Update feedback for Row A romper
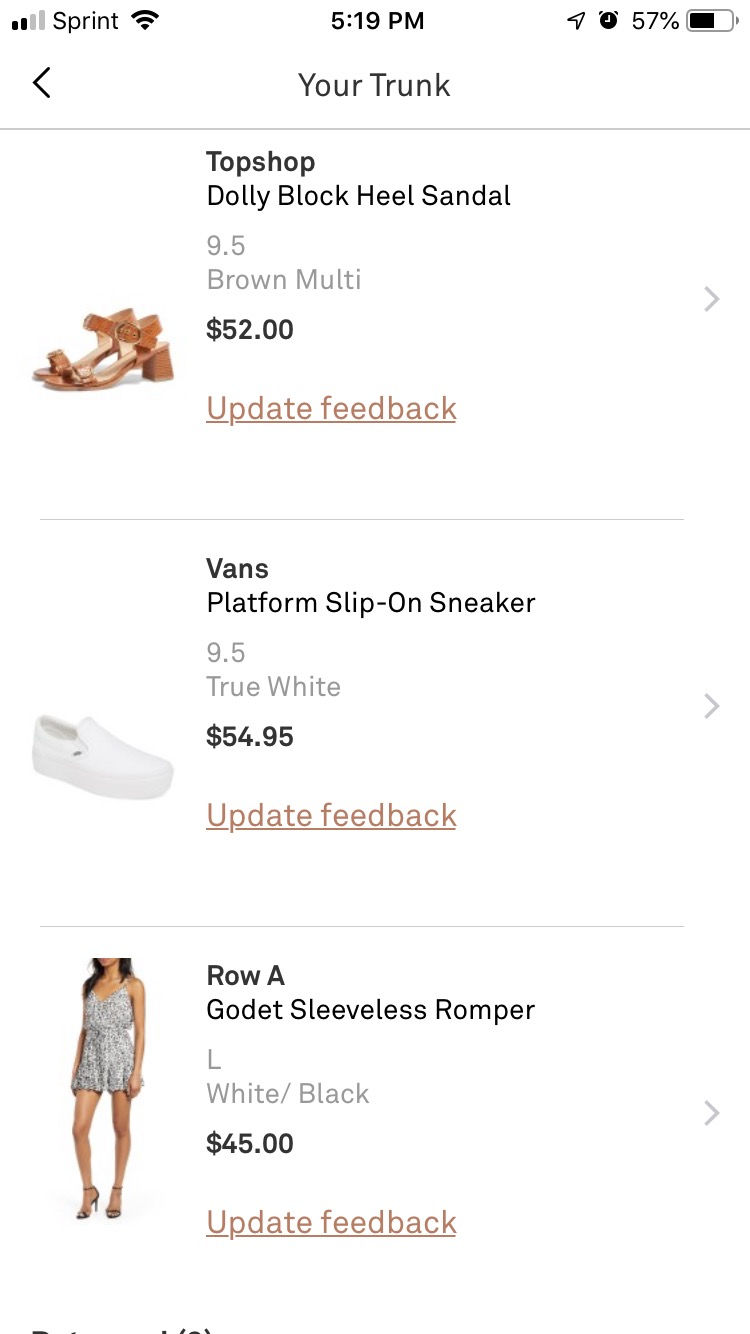750x1334 pixels. tap(331, 1222)
